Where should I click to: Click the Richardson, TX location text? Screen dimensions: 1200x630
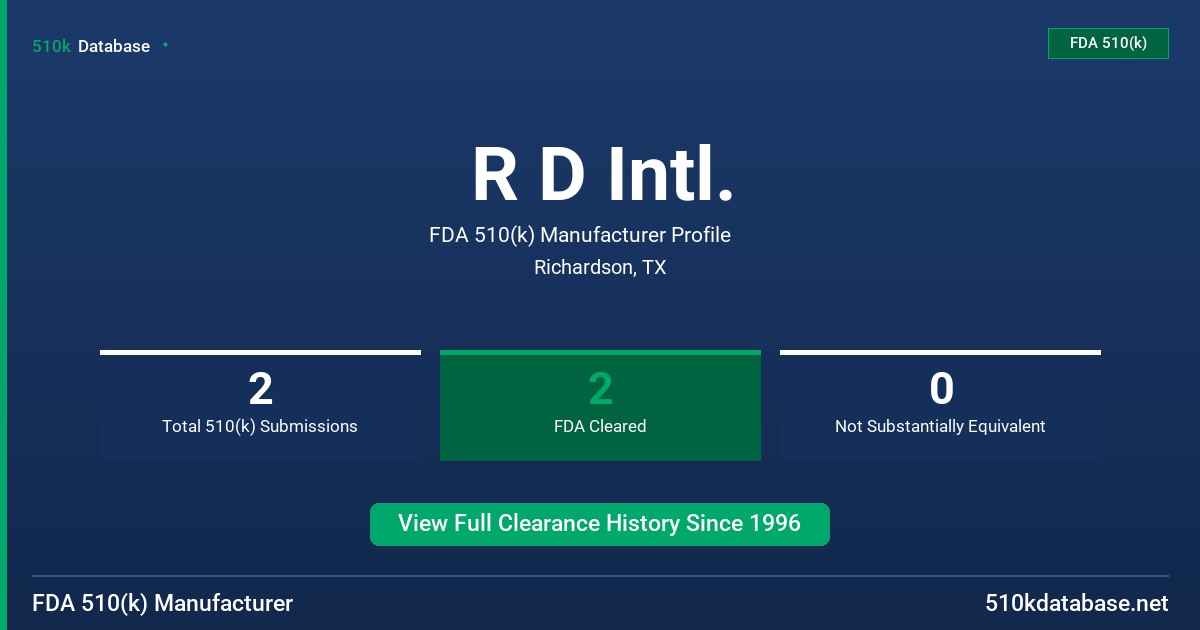[600, 267]
